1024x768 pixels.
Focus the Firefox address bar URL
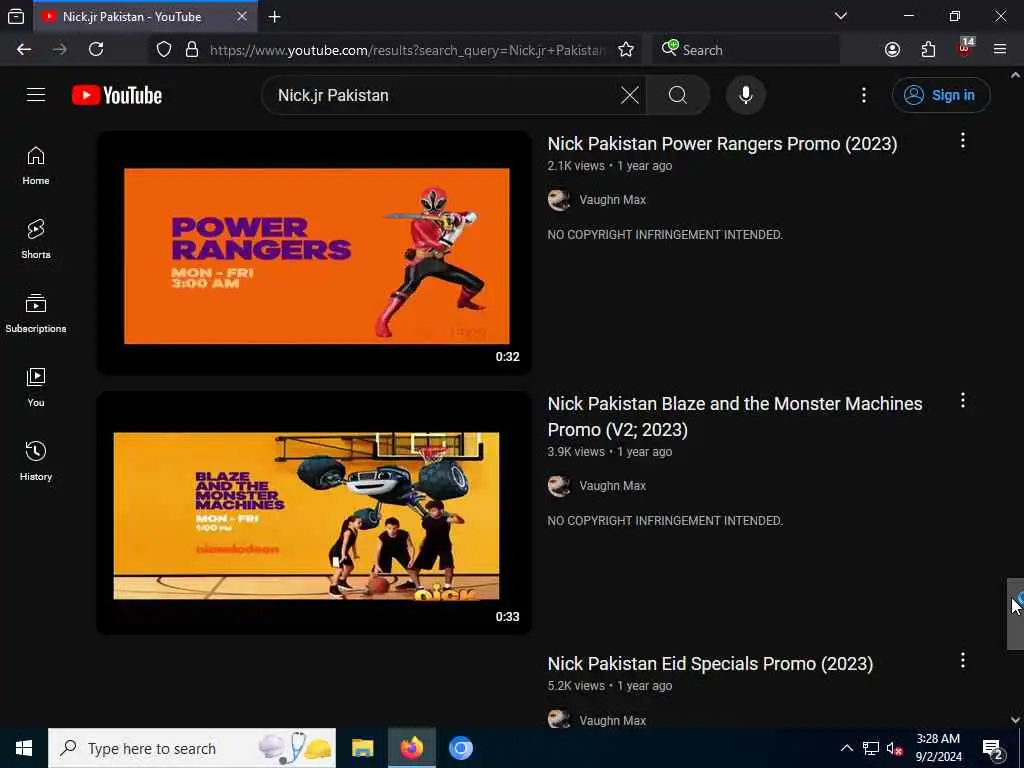click(406, 50)
